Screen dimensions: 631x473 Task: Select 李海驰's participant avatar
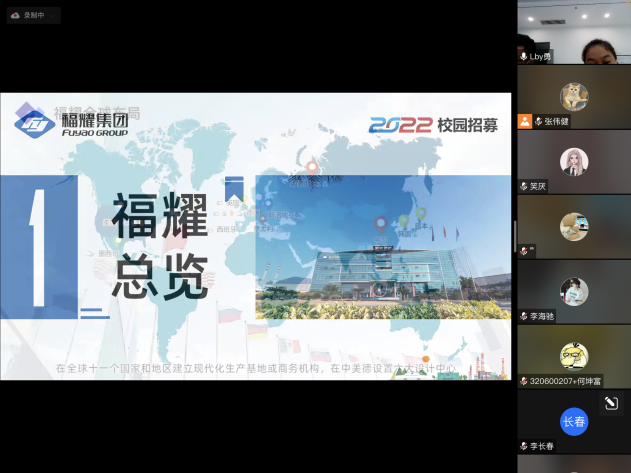573,291
